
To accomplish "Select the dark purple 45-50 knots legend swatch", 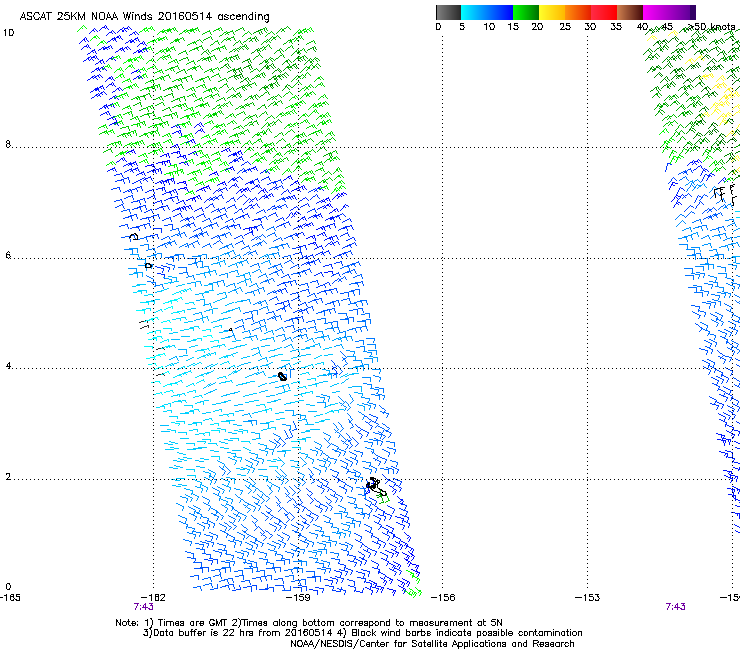I will pos(682,12).
